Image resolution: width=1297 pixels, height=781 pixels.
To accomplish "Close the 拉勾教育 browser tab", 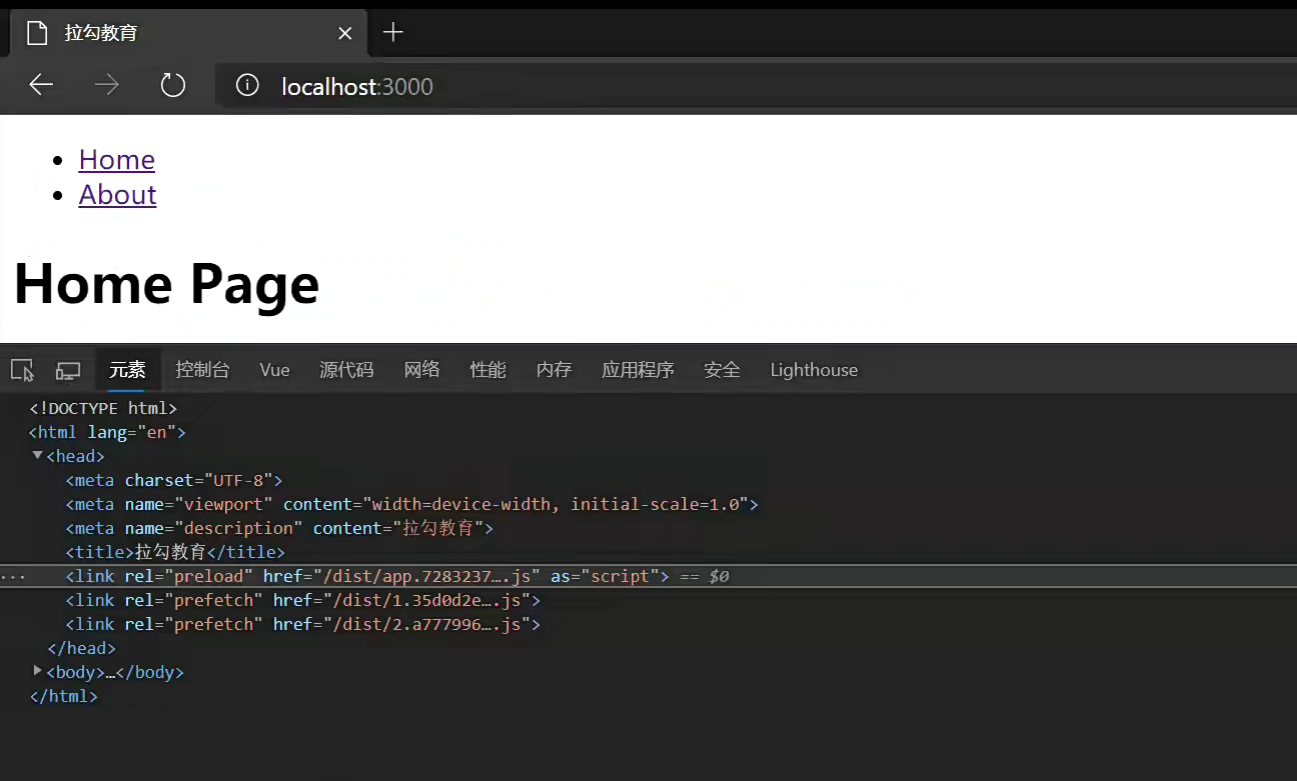I will (345, 33).
